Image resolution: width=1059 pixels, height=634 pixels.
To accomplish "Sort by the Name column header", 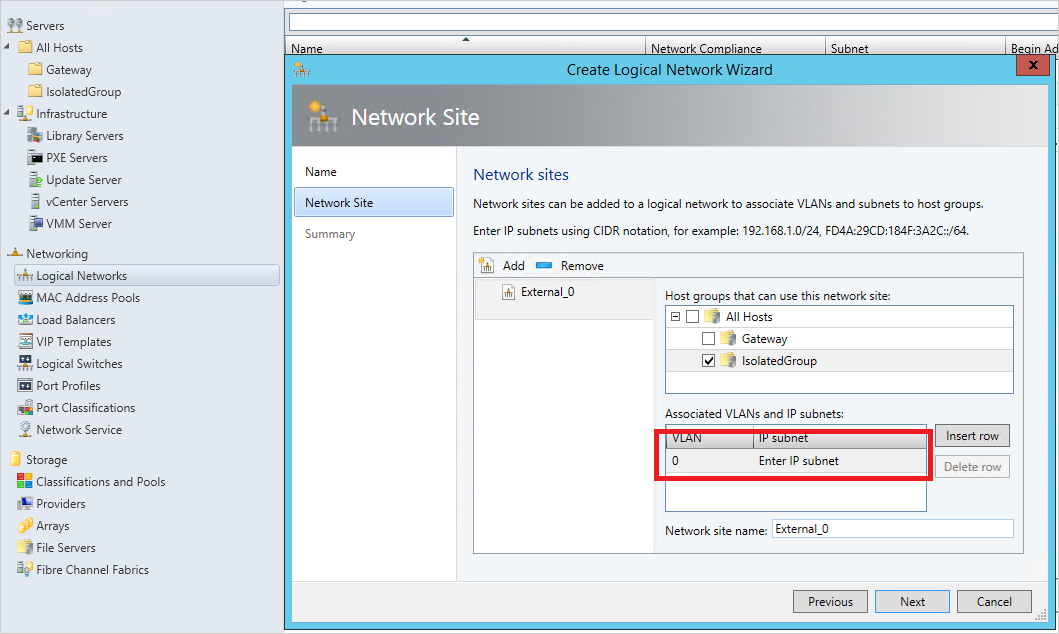I will pyautogui.click(x=465, y=48).
